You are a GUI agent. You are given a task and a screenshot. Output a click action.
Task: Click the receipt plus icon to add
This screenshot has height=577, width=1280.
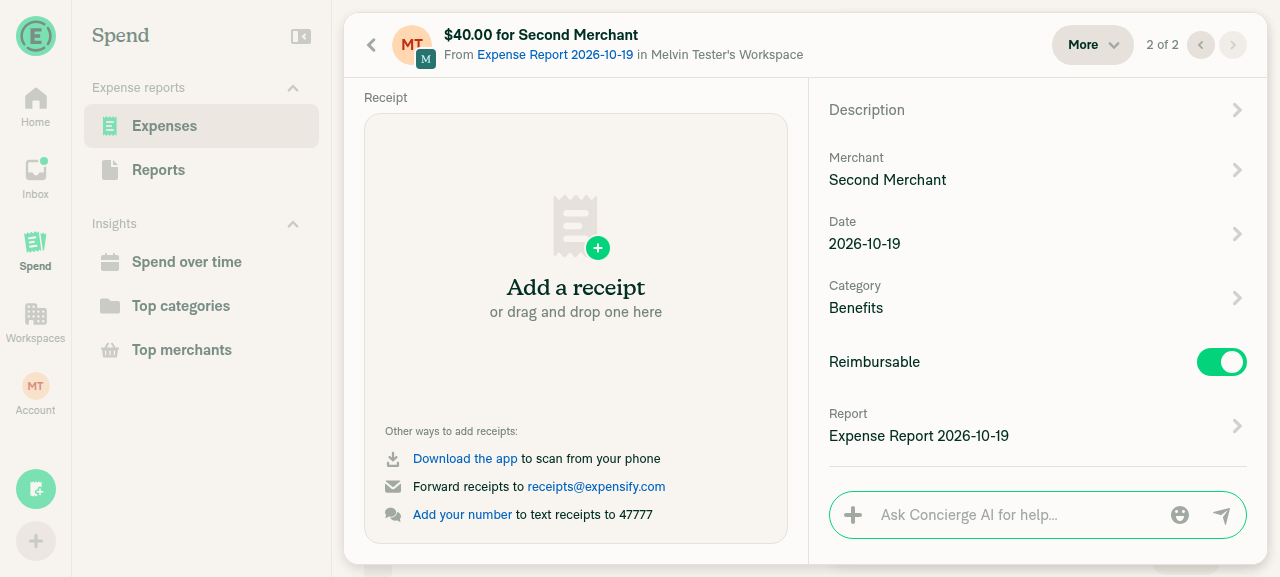pyautogui.click(x=598, y=247)
